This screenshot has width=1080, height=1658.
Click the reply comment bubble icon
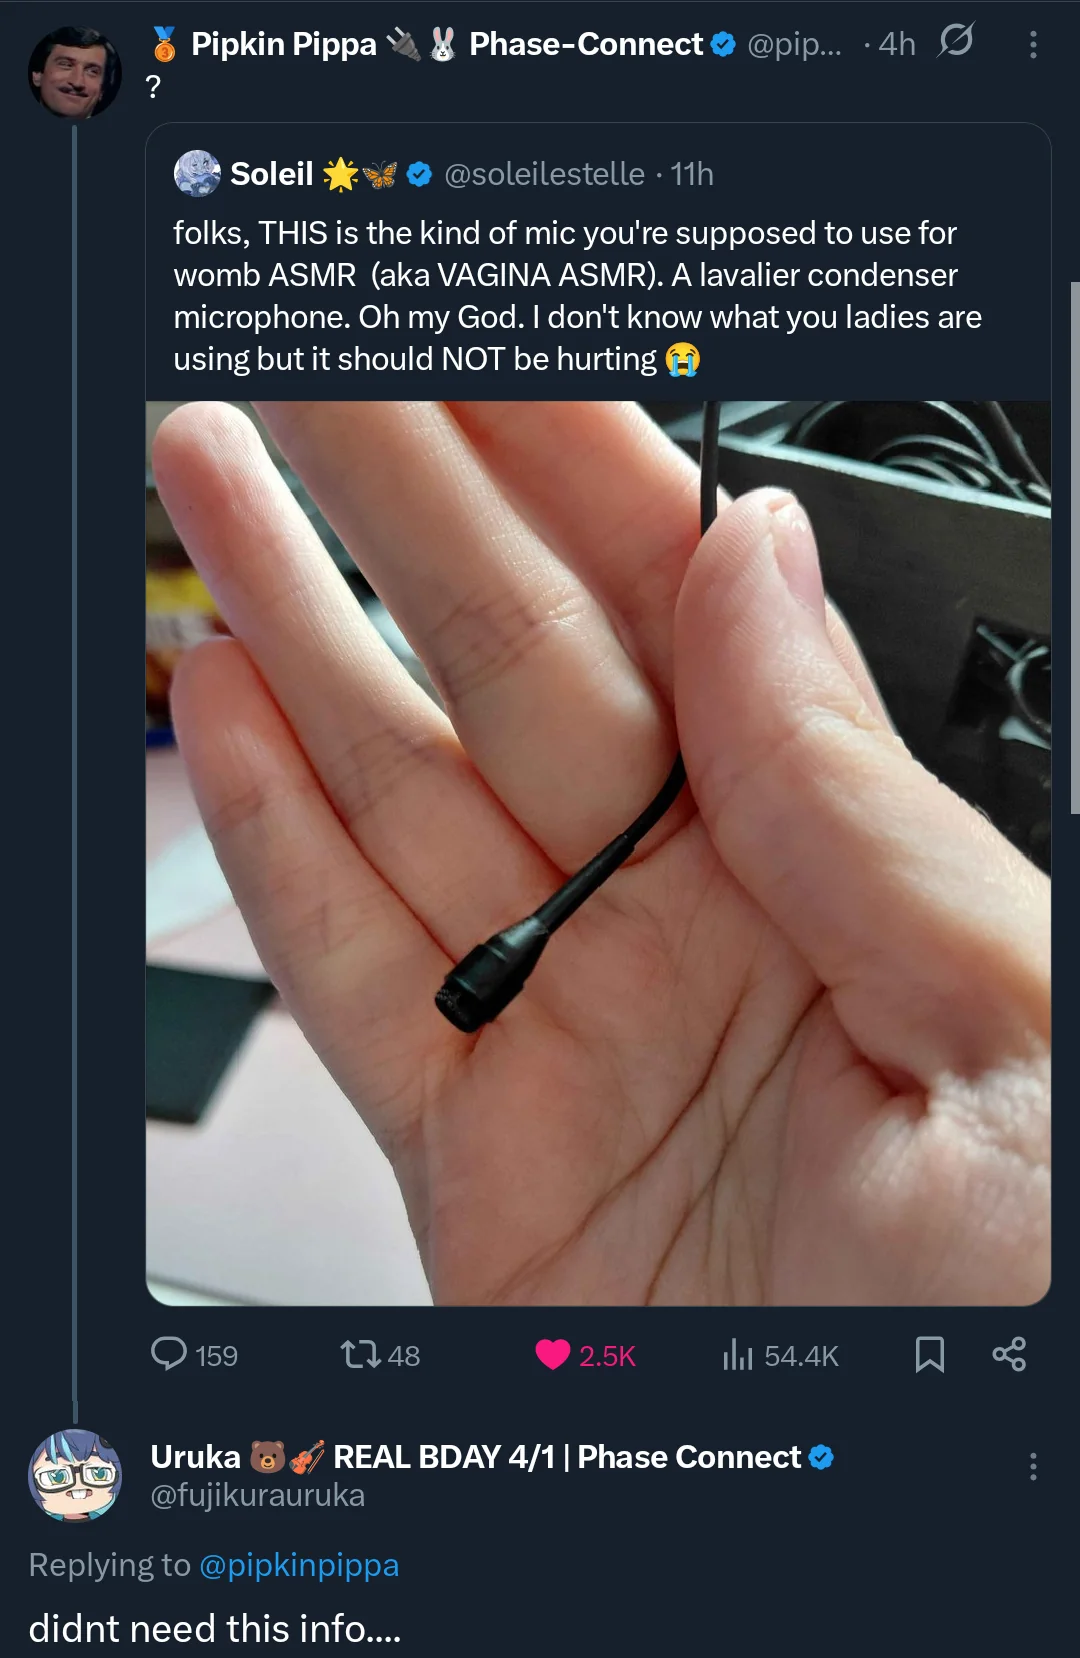click(169, 1354)
